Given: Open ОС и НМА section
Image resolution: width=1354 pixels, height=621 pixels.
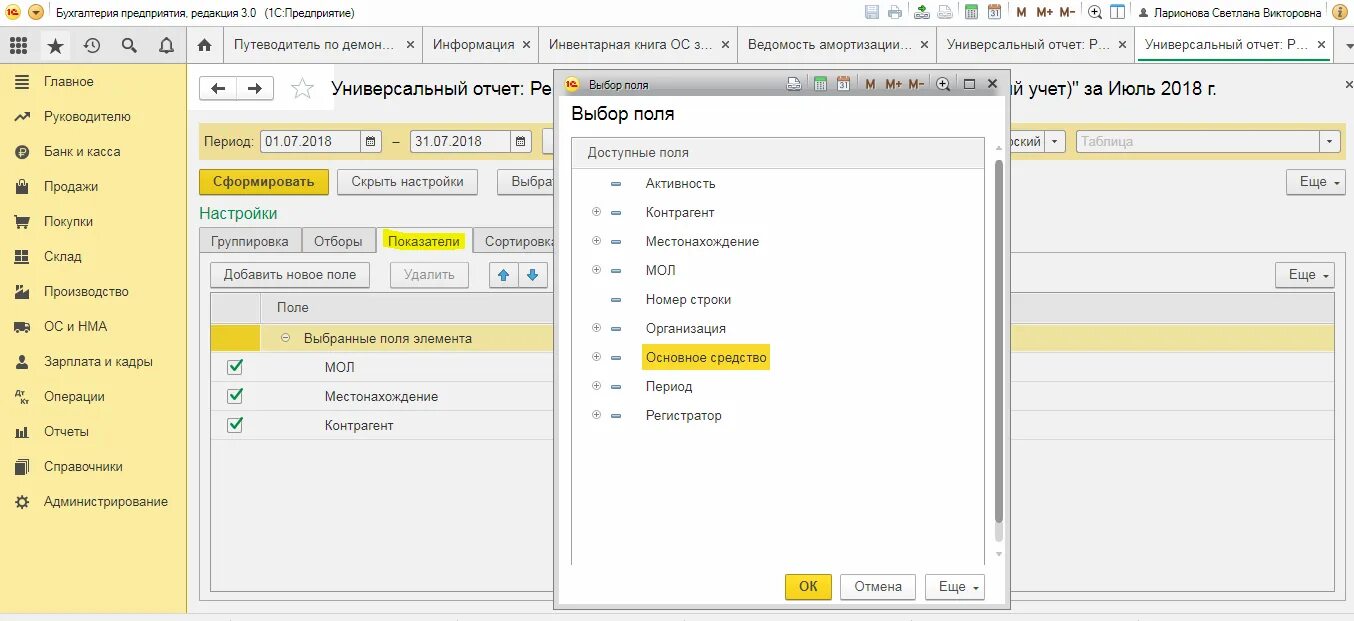Looking at the screenshot, I should tap(75, 326).
